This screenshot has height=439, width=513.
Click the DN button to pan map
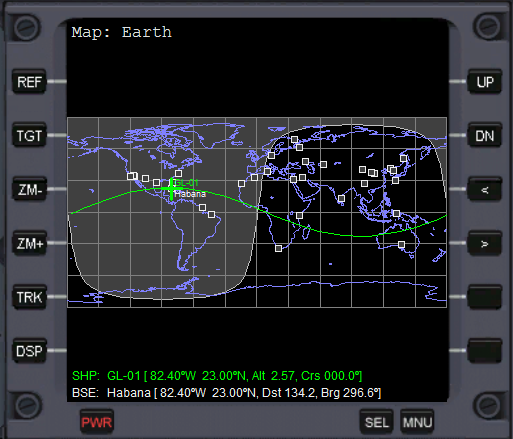coord(485,136)
